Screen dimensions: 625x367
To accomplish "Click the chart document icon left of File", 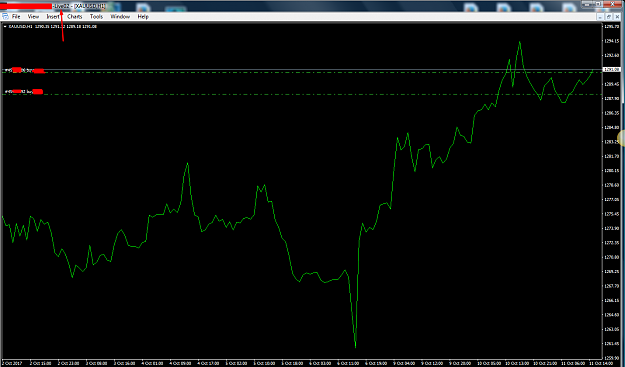I will click(5, 17).
